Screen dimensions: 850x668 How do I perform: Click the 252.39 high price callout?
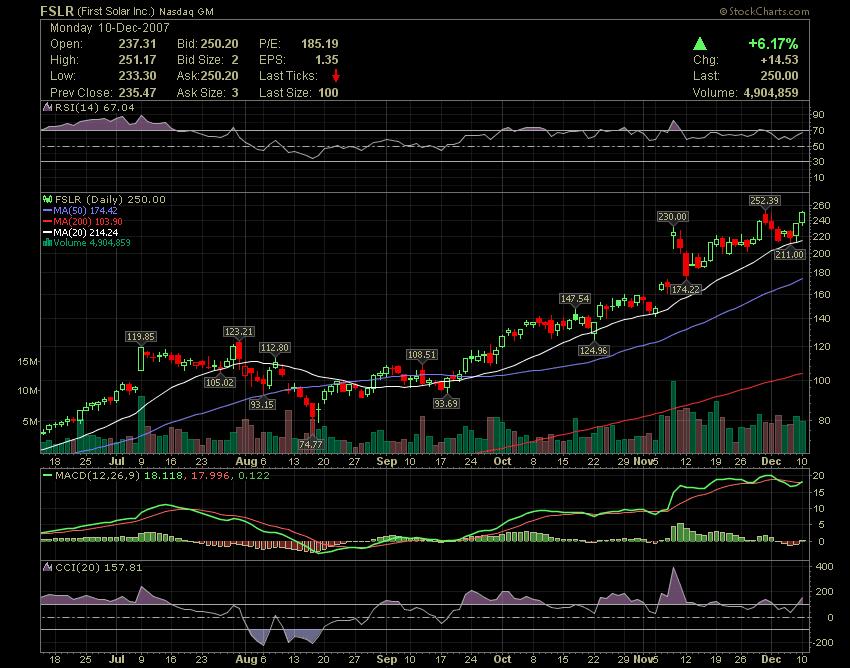click(764, 201)
